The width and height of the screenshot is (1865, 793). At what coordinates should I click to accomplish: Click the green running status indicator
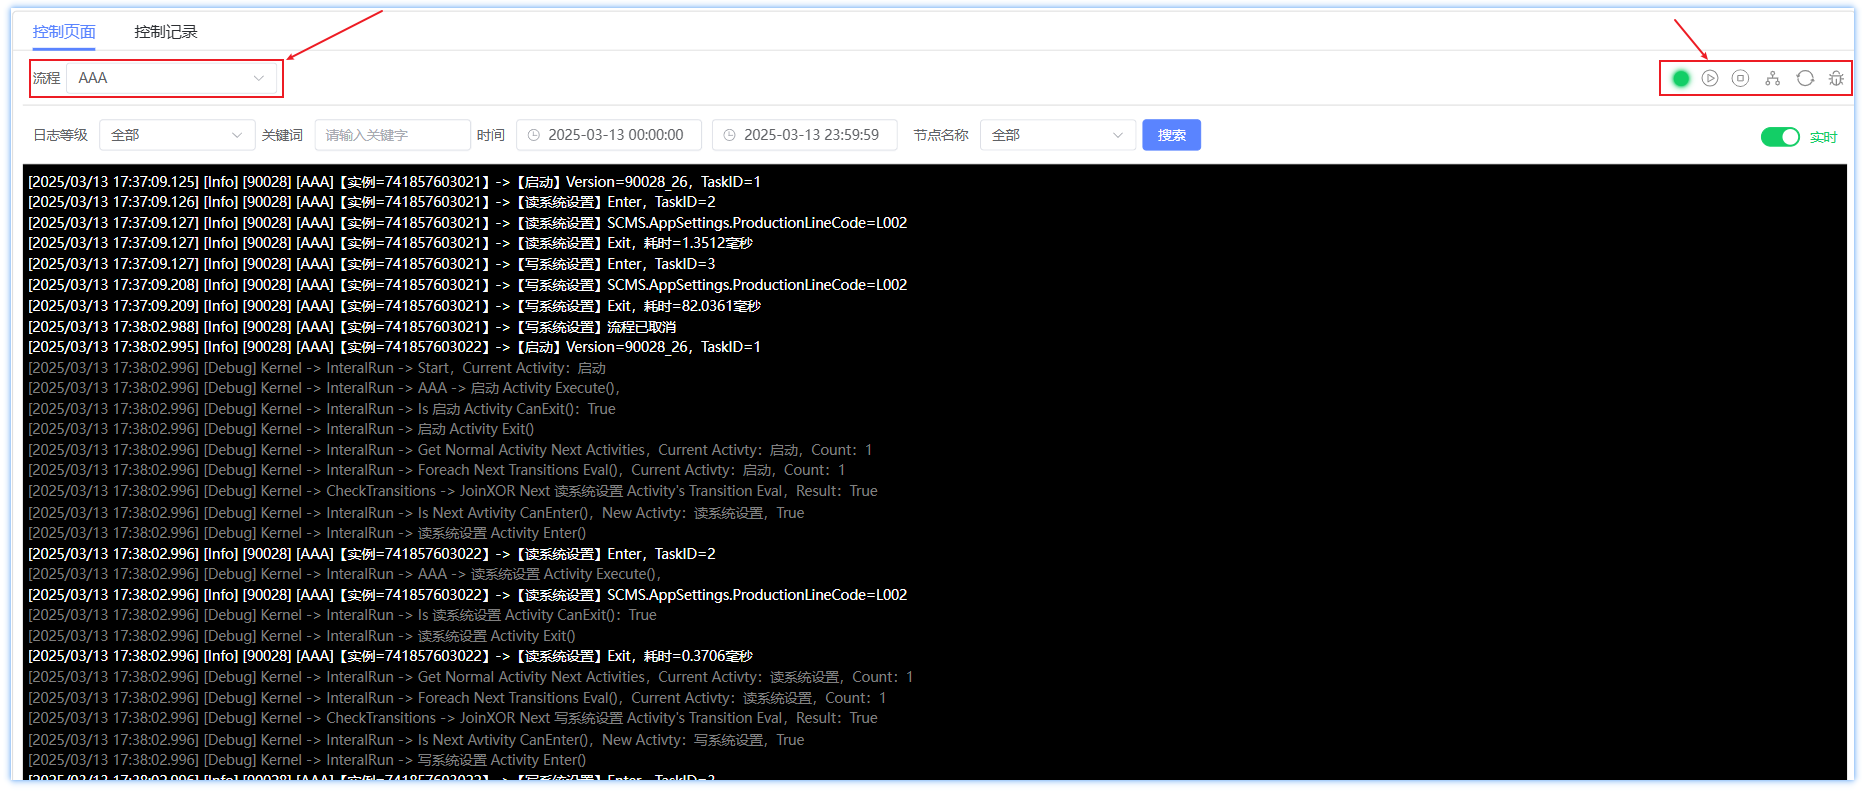[1681, 78]
